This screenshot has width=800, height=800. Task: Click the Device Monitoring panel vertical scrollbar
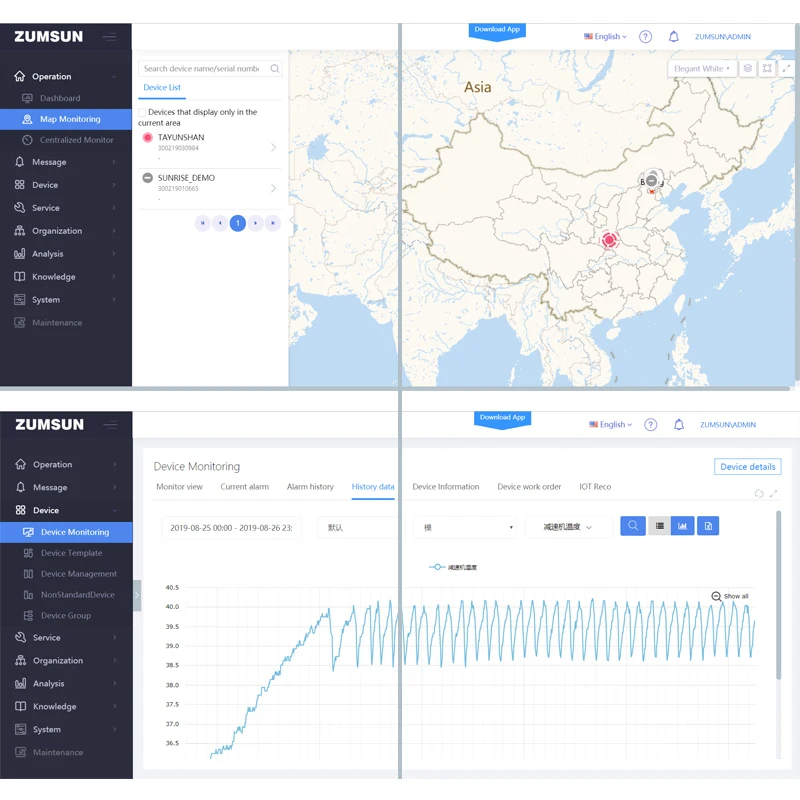tap(778, 600)
